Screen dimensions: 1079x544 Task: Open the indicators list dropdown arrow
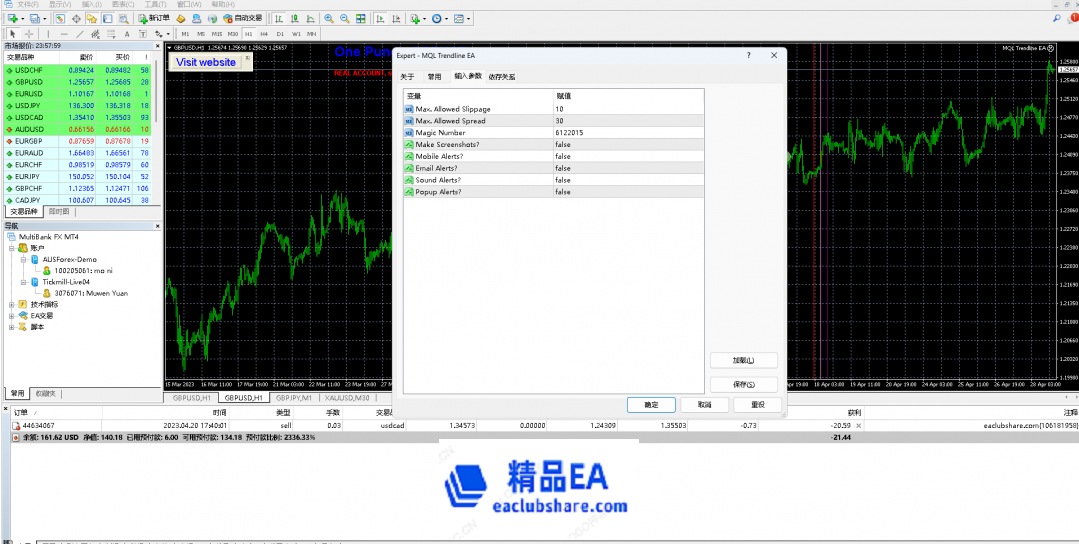click(x=425, y=19)
